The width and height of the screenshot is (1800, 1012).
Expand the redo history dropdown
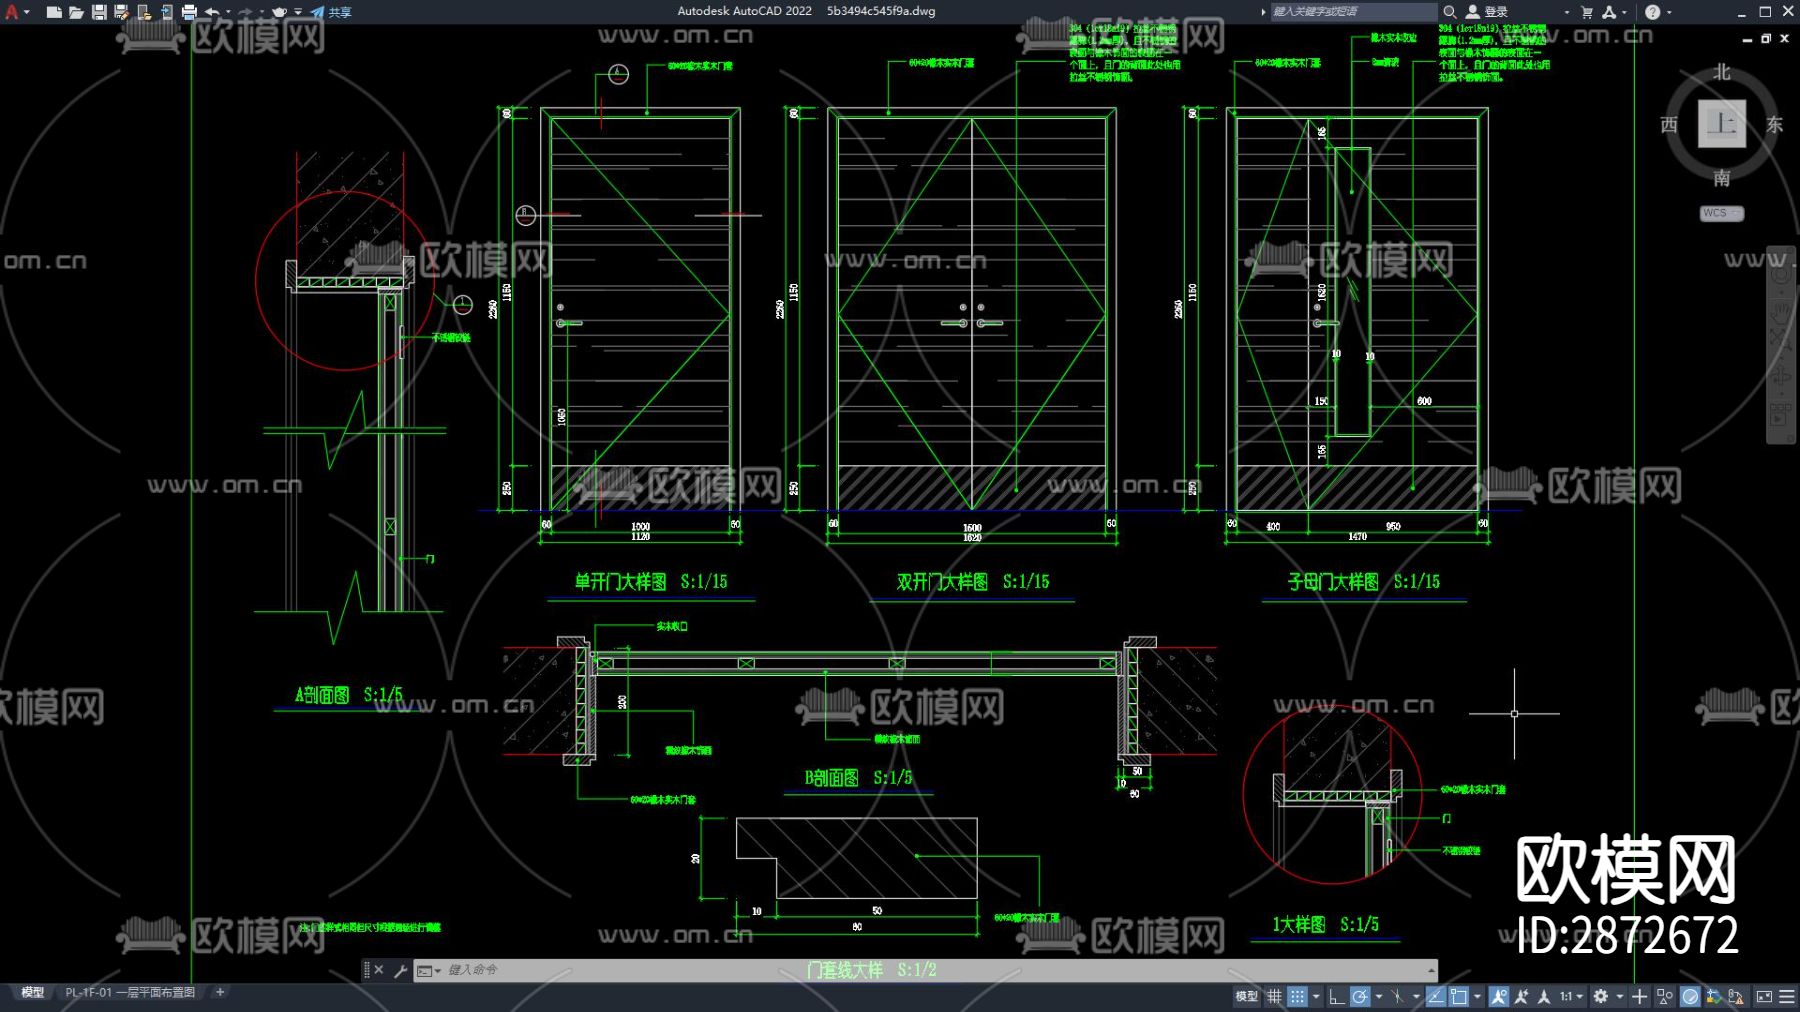coord(261,12)
